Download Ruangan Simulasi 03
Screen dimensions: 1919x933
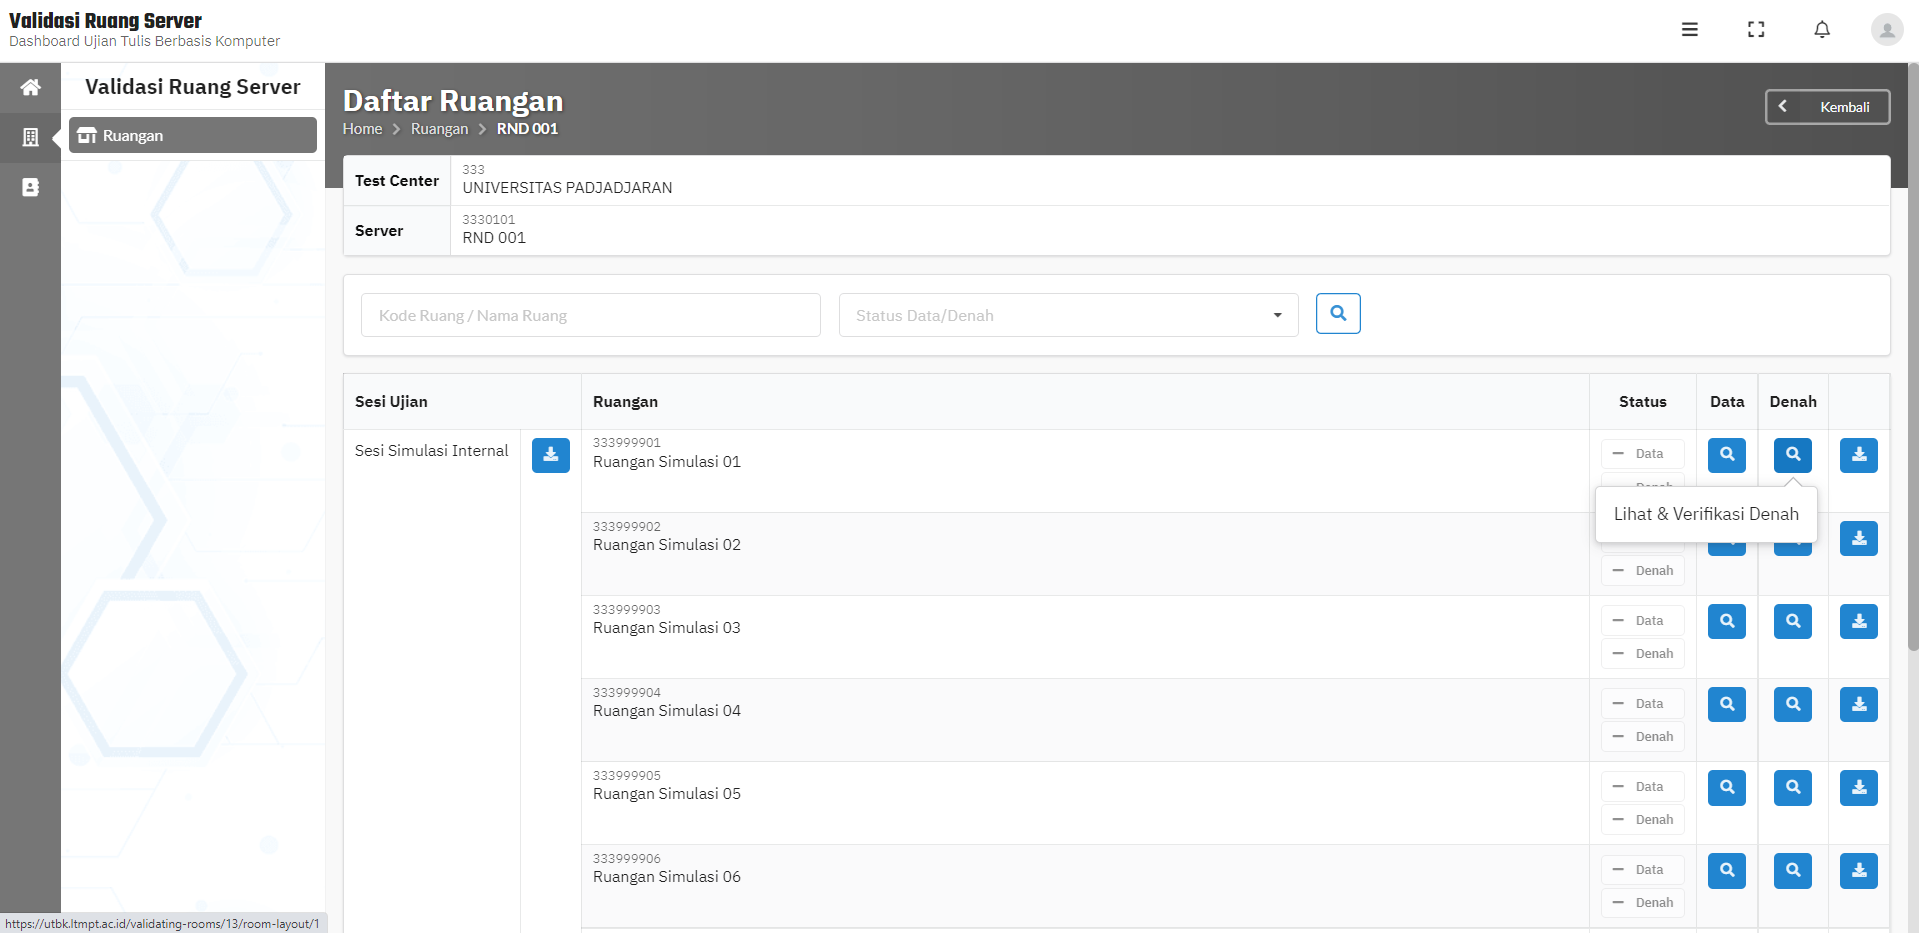click(1859, 621)
